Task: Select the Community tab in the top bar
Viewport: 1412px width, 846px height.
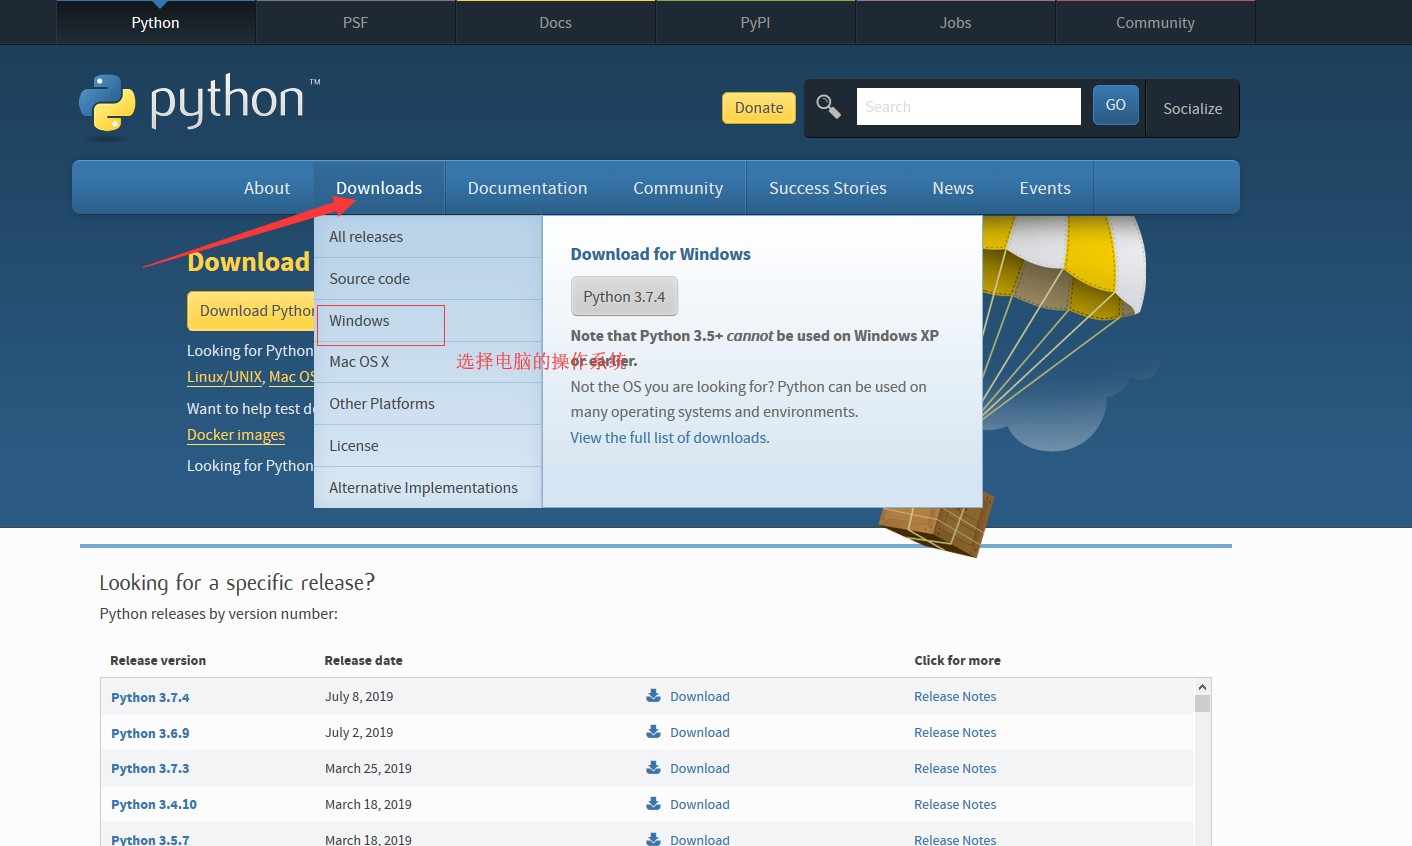Action: (1156, 23)
